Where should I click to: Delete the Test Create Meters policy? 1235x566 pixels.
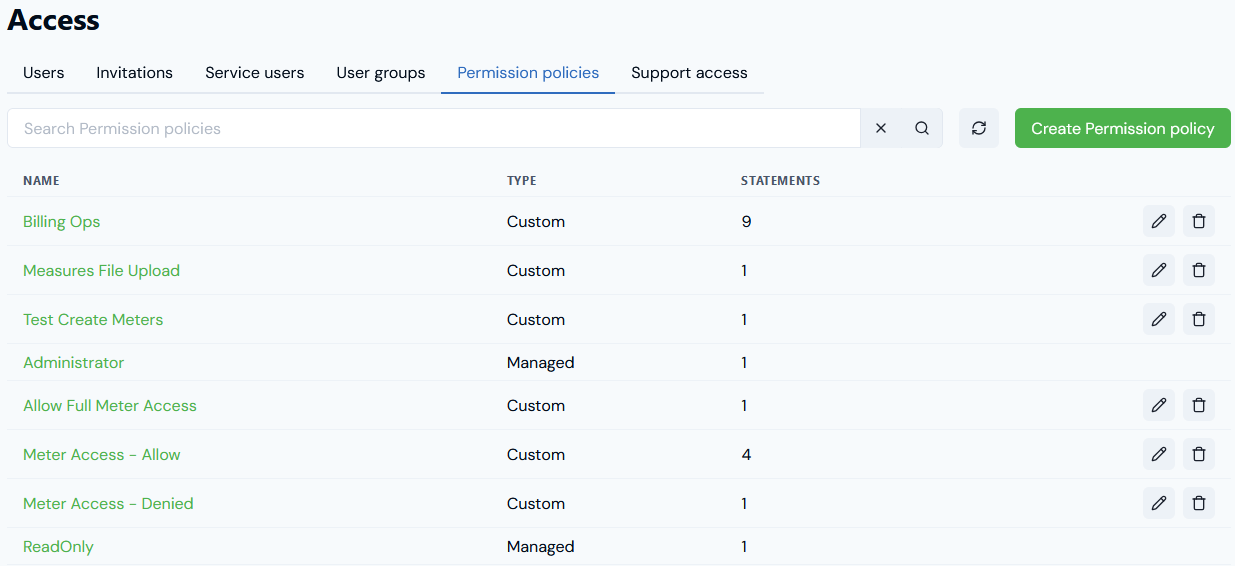[1199, 319]
